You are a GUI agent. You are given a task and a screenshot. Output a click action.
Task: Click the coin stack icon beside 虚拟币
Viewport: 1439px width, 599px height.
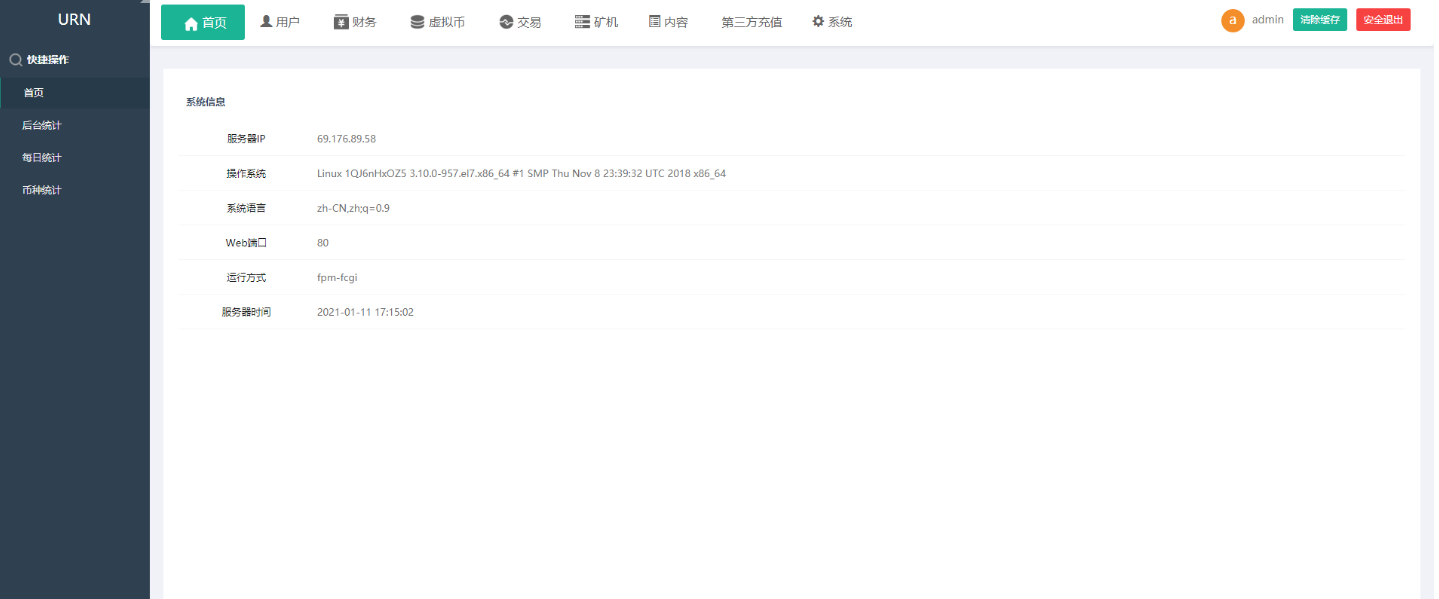point(417,22)
